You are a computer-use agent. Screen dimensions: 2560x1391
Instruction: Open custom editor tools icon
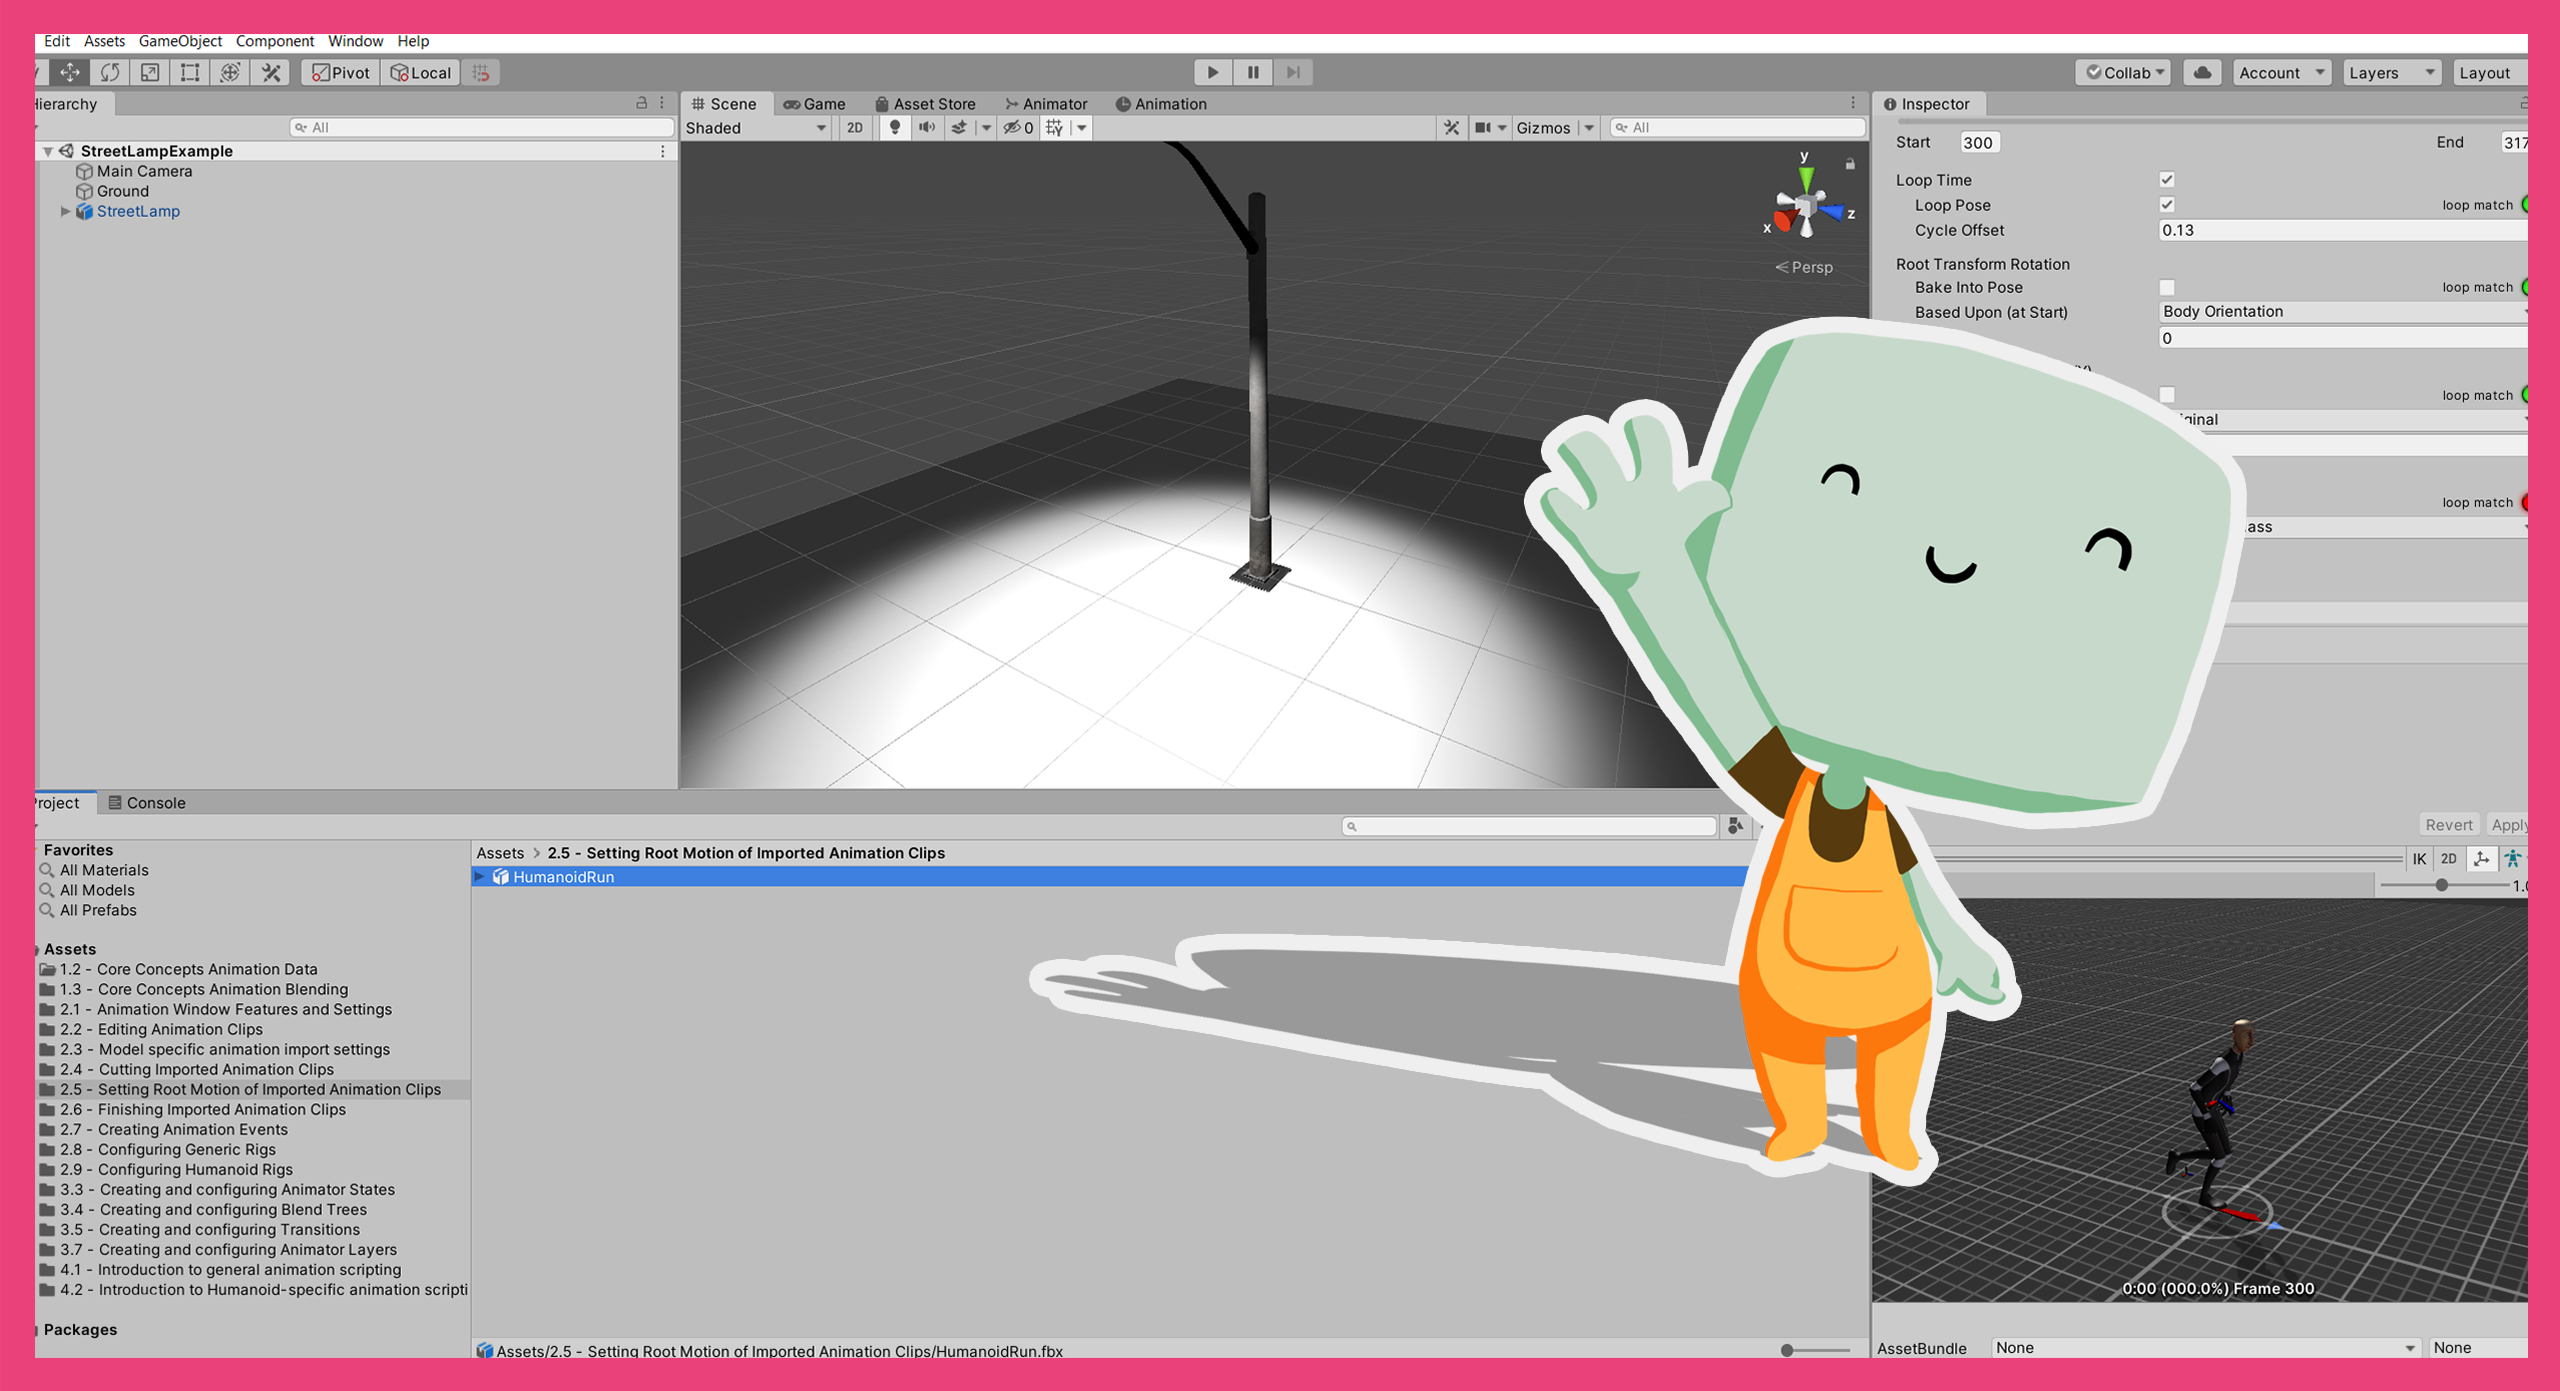271,73
